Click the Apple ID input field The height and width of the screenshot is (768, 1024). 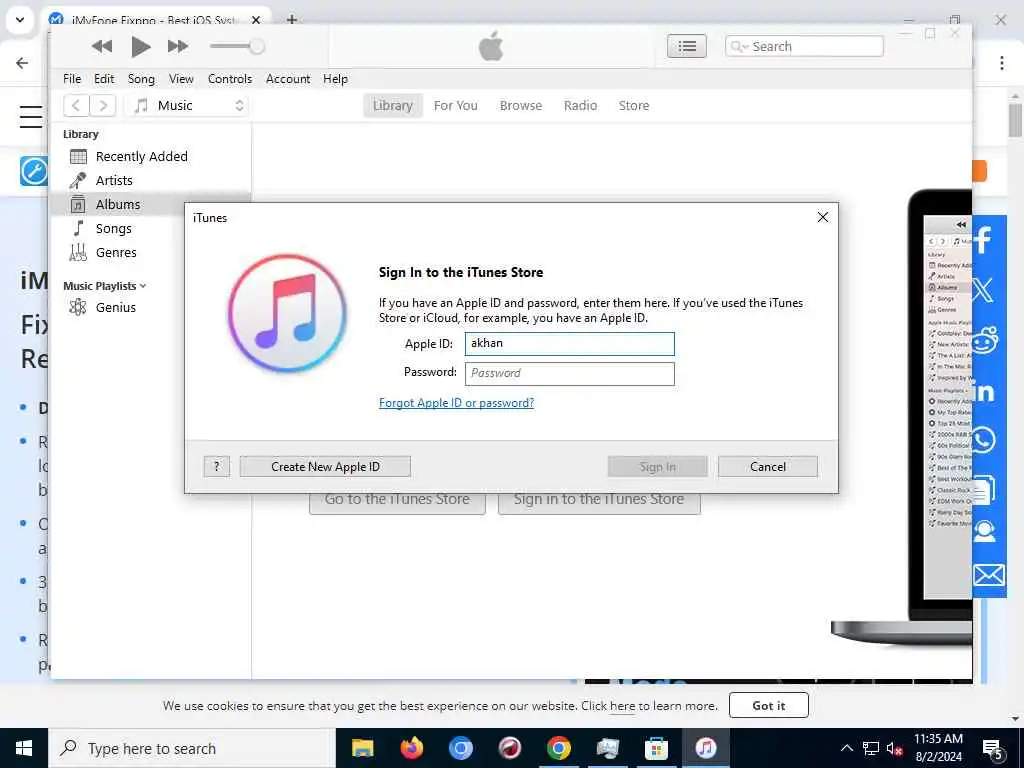click(x=569, y=344)
